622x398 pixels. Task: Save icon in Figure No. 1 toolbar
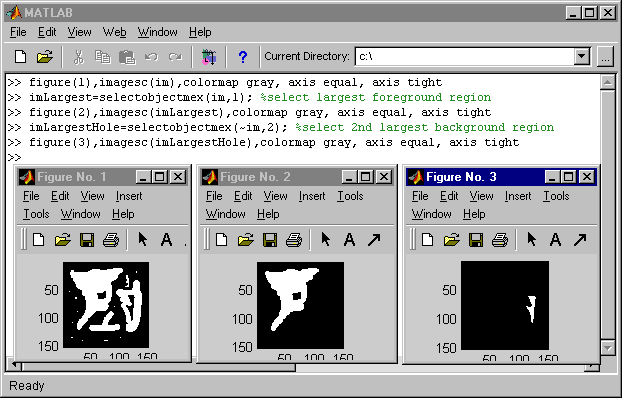[x=87, y=240]
